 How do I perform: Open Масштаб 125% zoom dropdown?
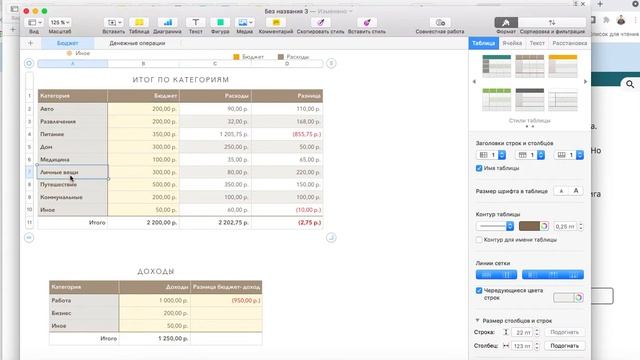[x=60, y=22]
